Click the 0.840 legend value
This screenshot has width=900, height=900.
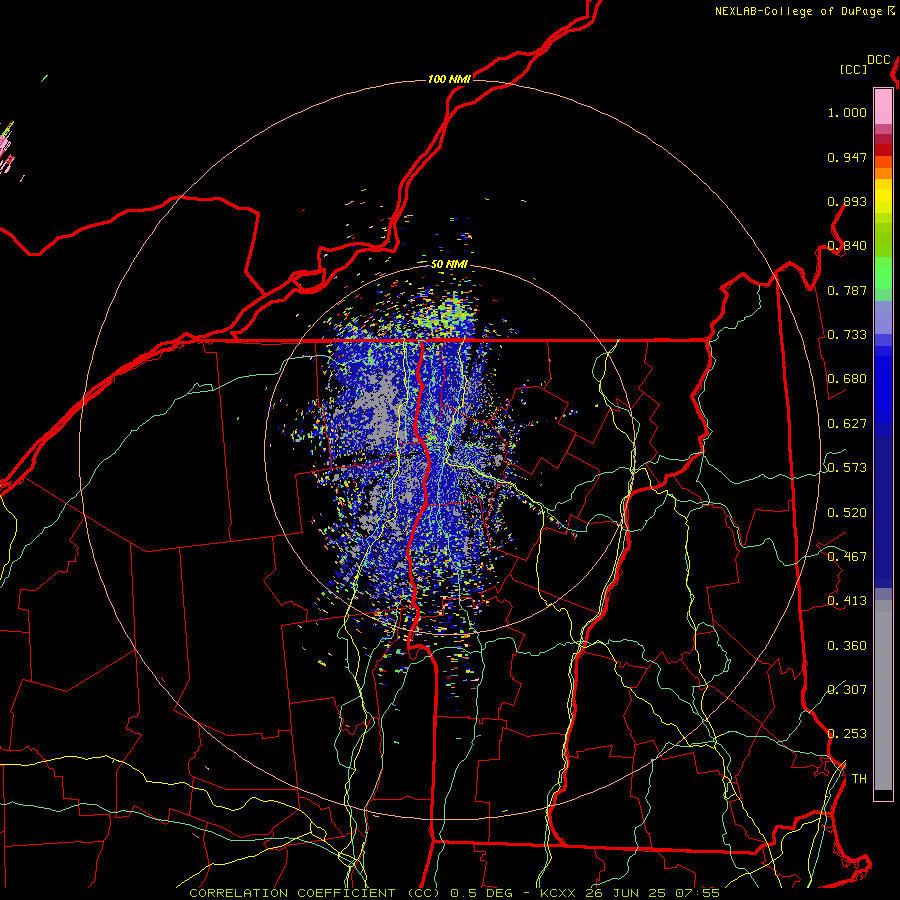coord(847,246)
